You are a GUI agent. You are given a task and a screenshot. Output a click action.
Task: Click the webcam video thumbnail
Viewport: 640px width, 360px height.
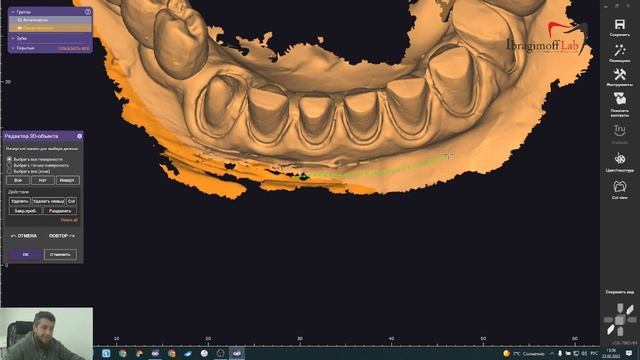pos(47,333)
